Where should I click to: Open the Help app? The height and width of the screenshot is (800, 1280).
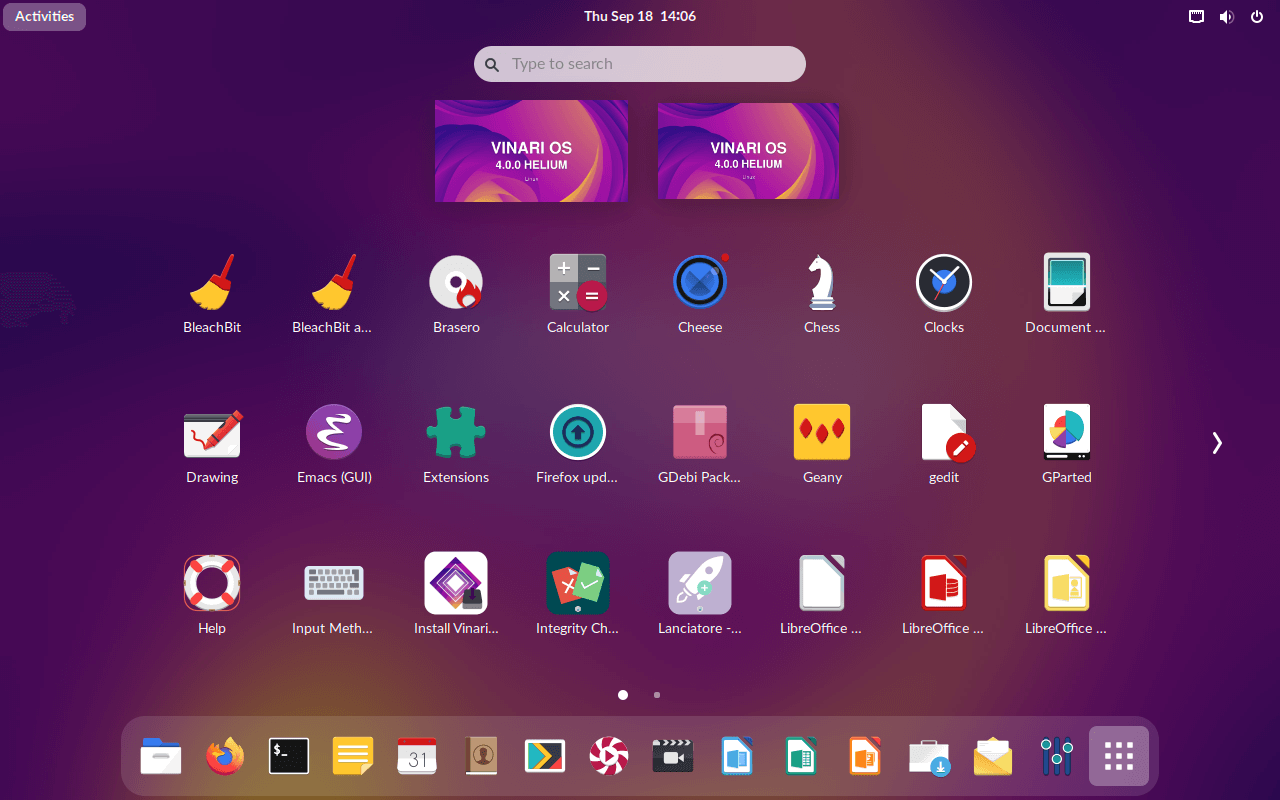point(212,583)
